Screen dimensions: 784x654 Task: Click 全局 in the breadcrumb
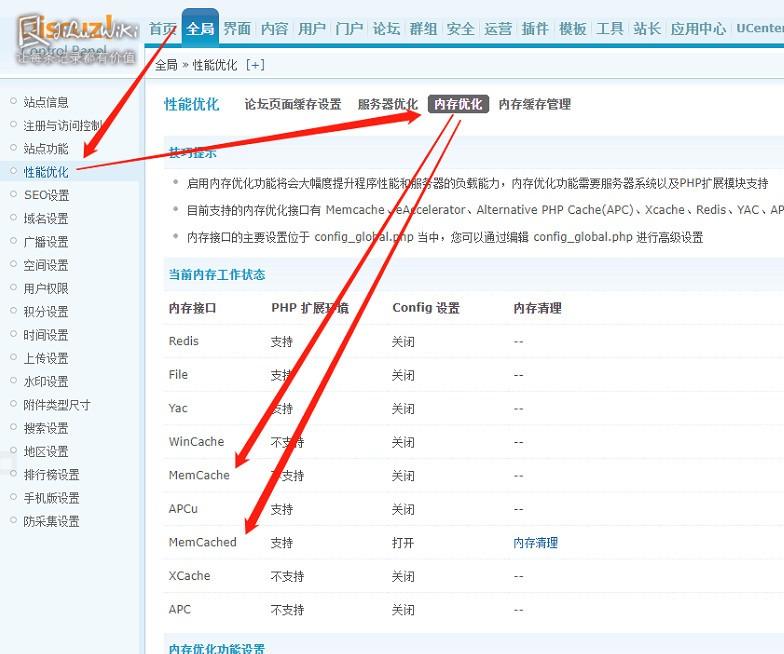click(166, 65)
